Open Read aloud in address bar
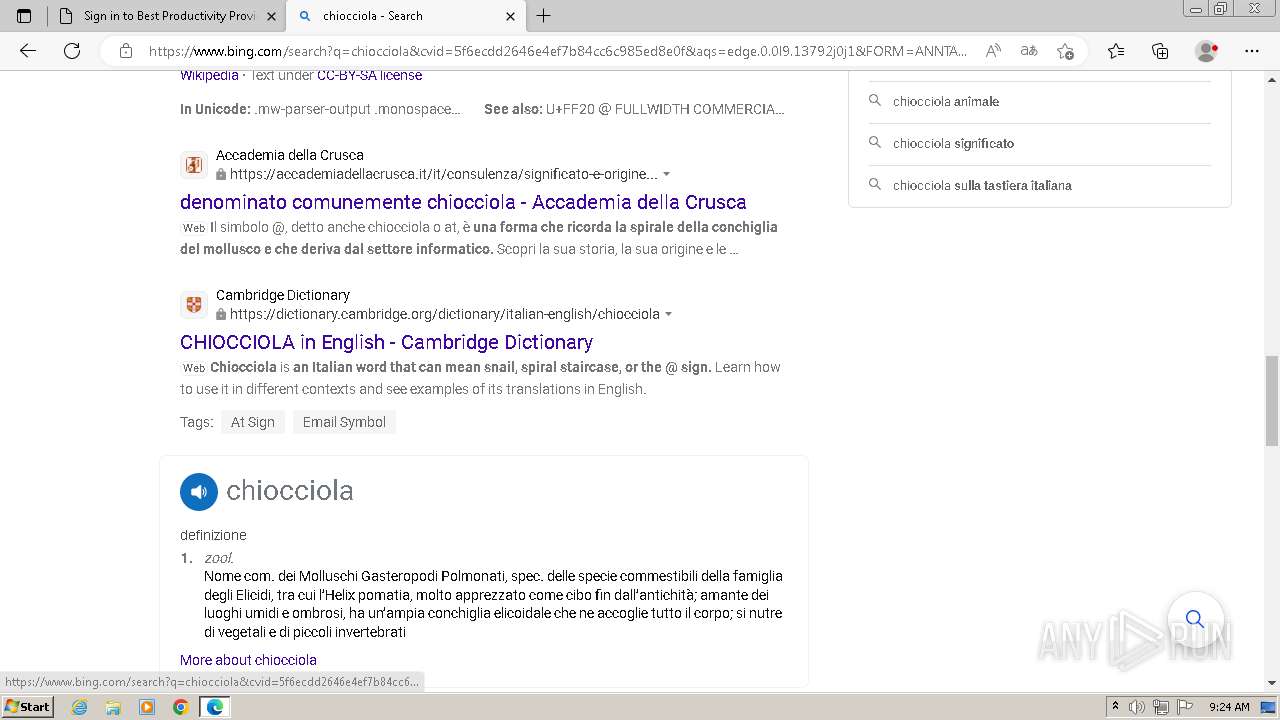Viewport: 1280px width, 720px height. pos(993,51)
